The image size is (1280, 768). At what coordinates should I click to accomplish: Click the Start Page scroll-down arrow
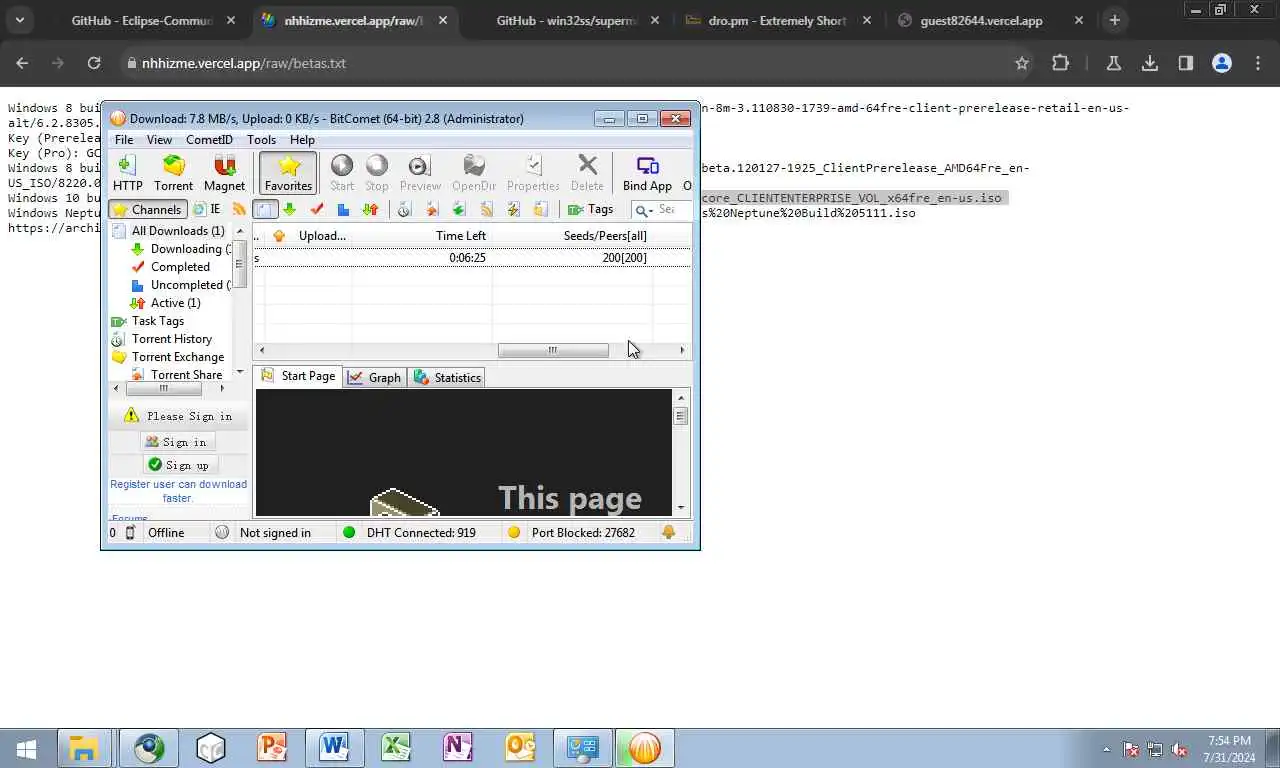pyautogui.click(x=681, y=508)
